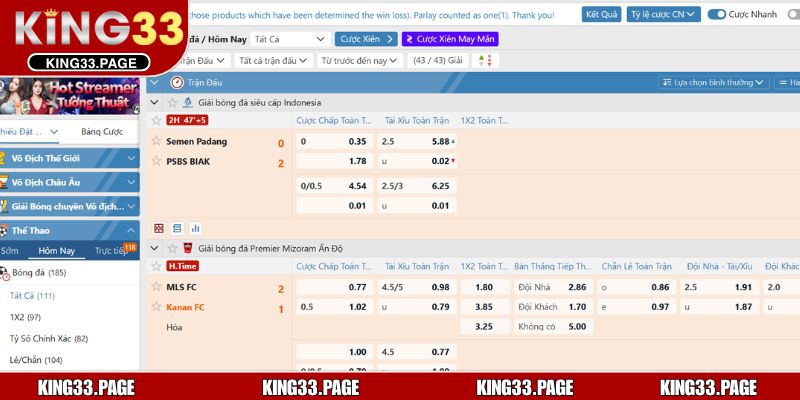Click the under odds 0.02
The height and width of the screenshot is (400, 800).
click(417, 161)
